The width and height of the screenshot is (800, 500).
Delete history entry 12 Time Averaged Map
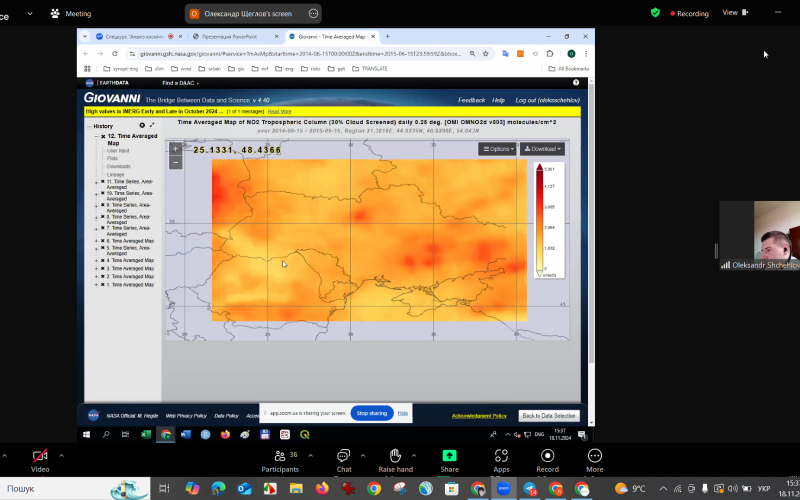point(103,136)
